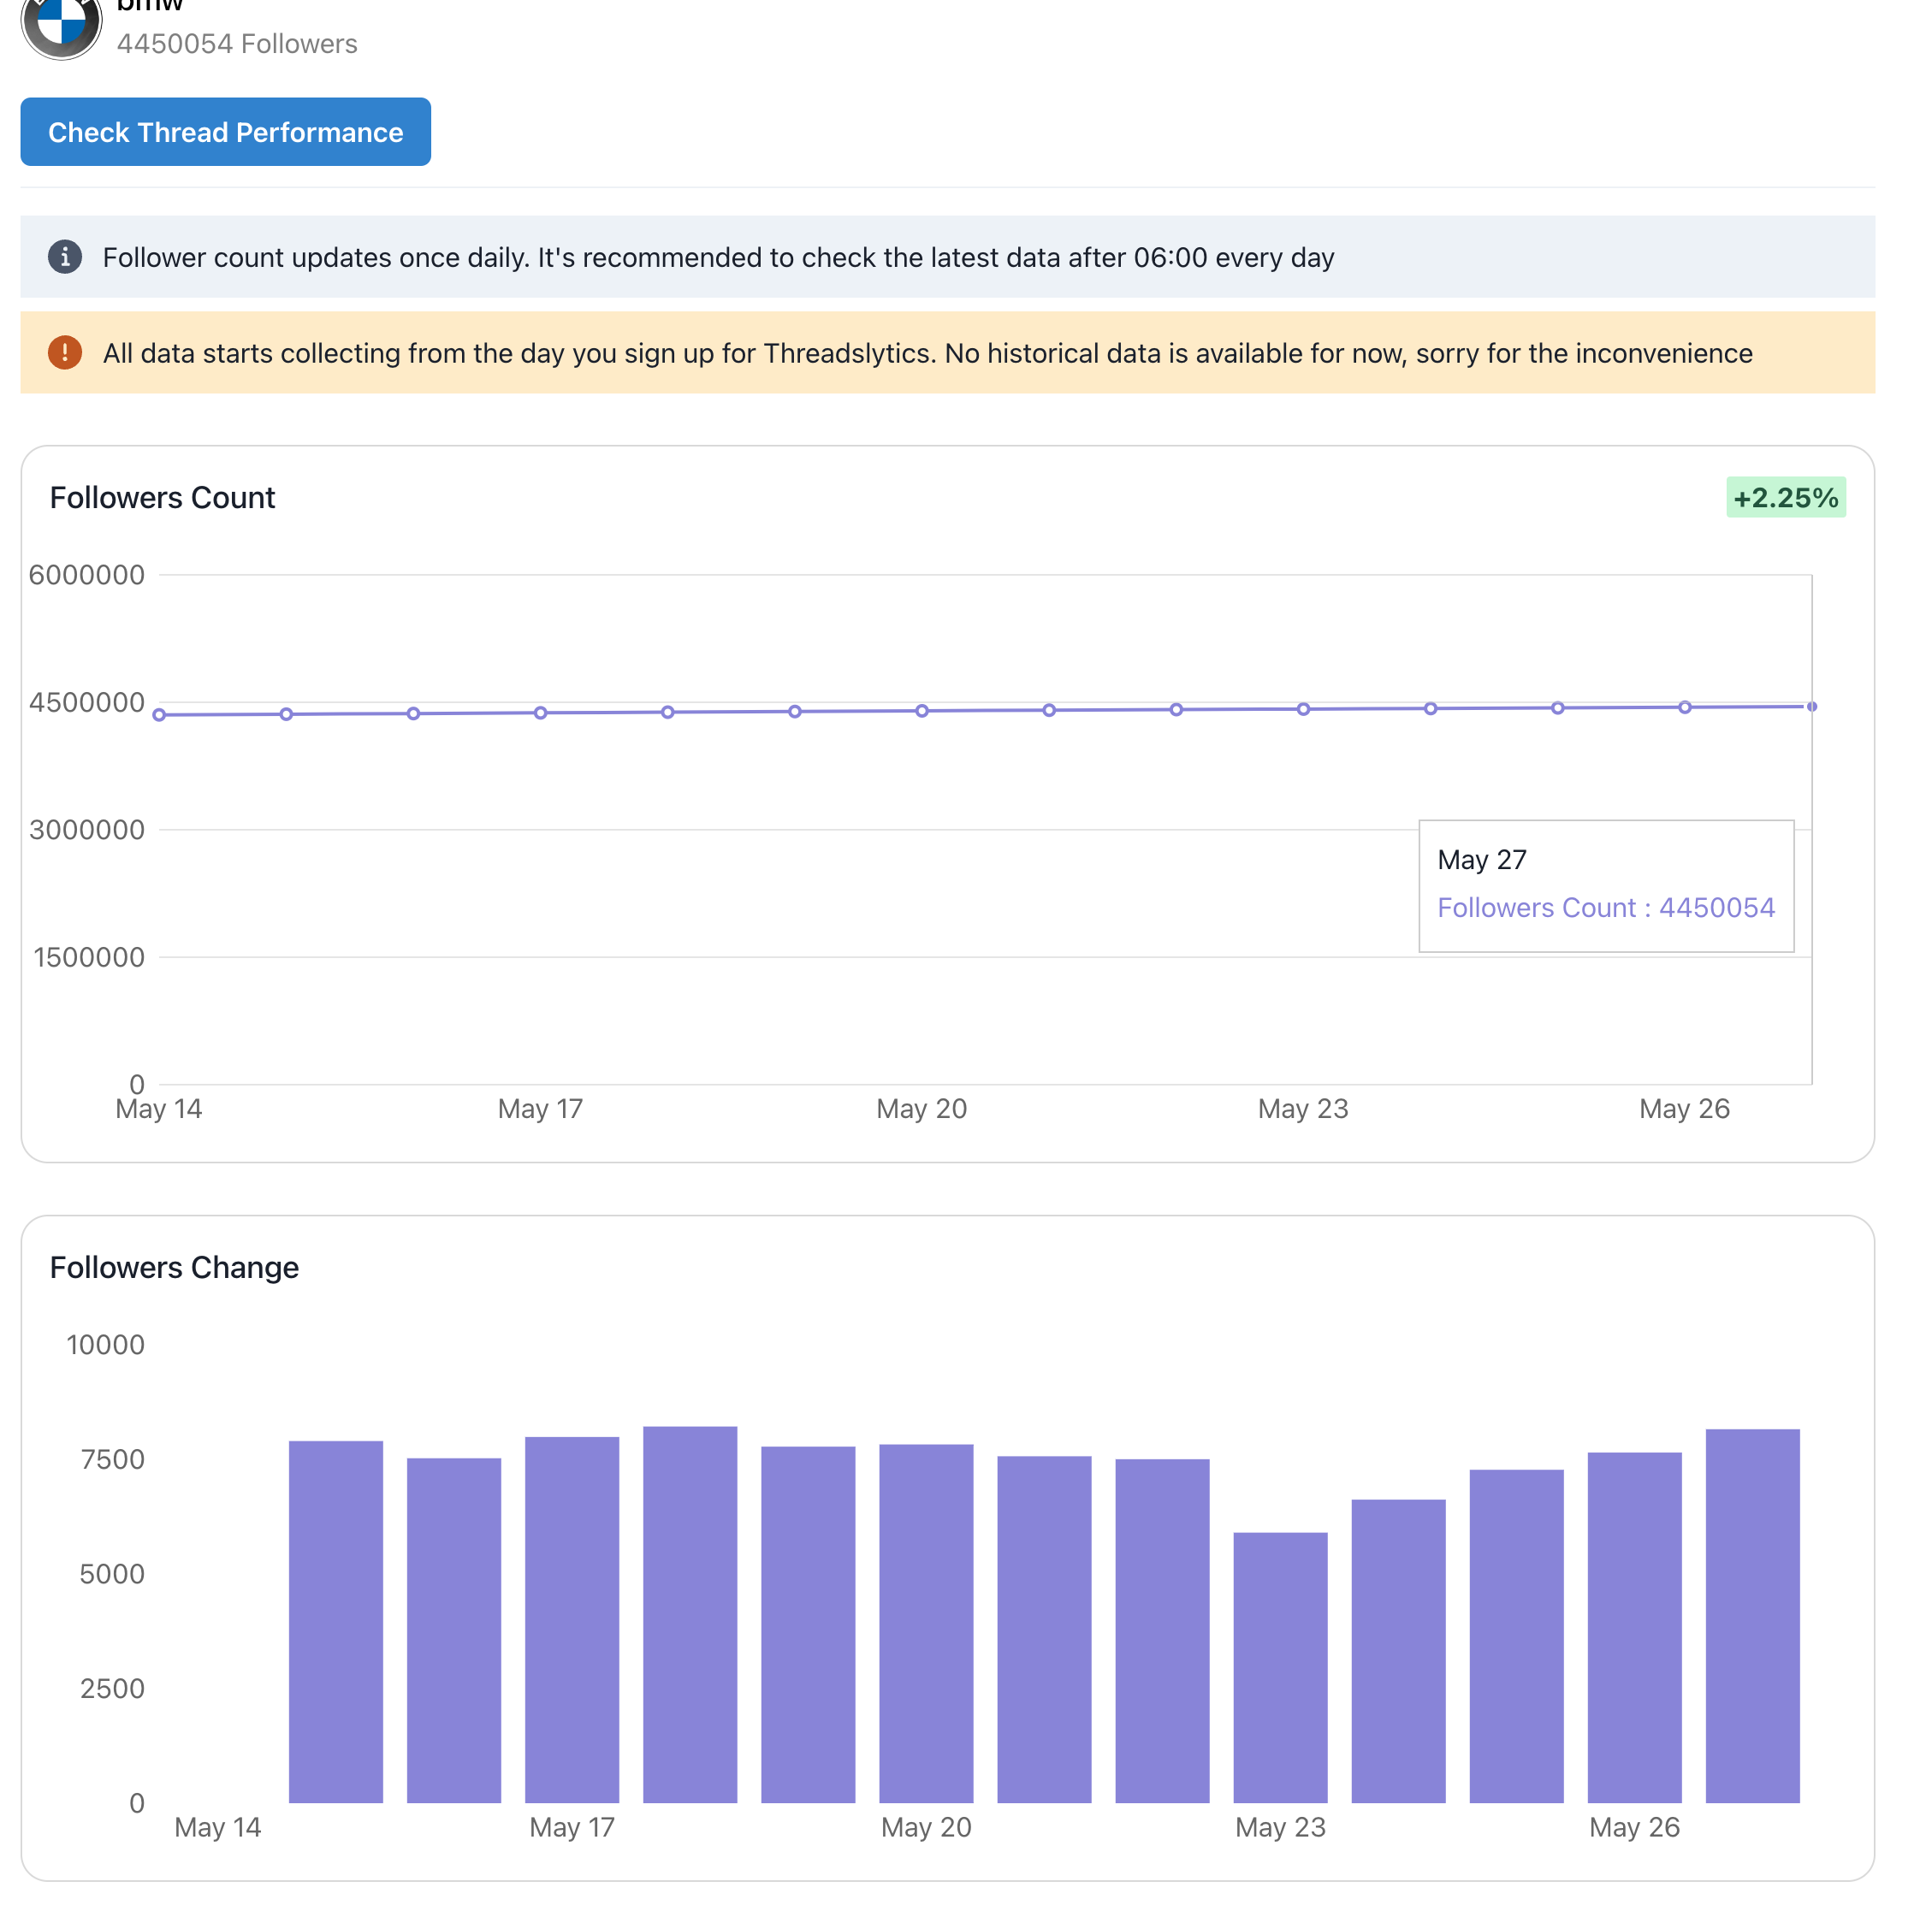Click the data point above May 20
The height and width of the screenshot is (1911, 1932).
click(x=921, y=711)
